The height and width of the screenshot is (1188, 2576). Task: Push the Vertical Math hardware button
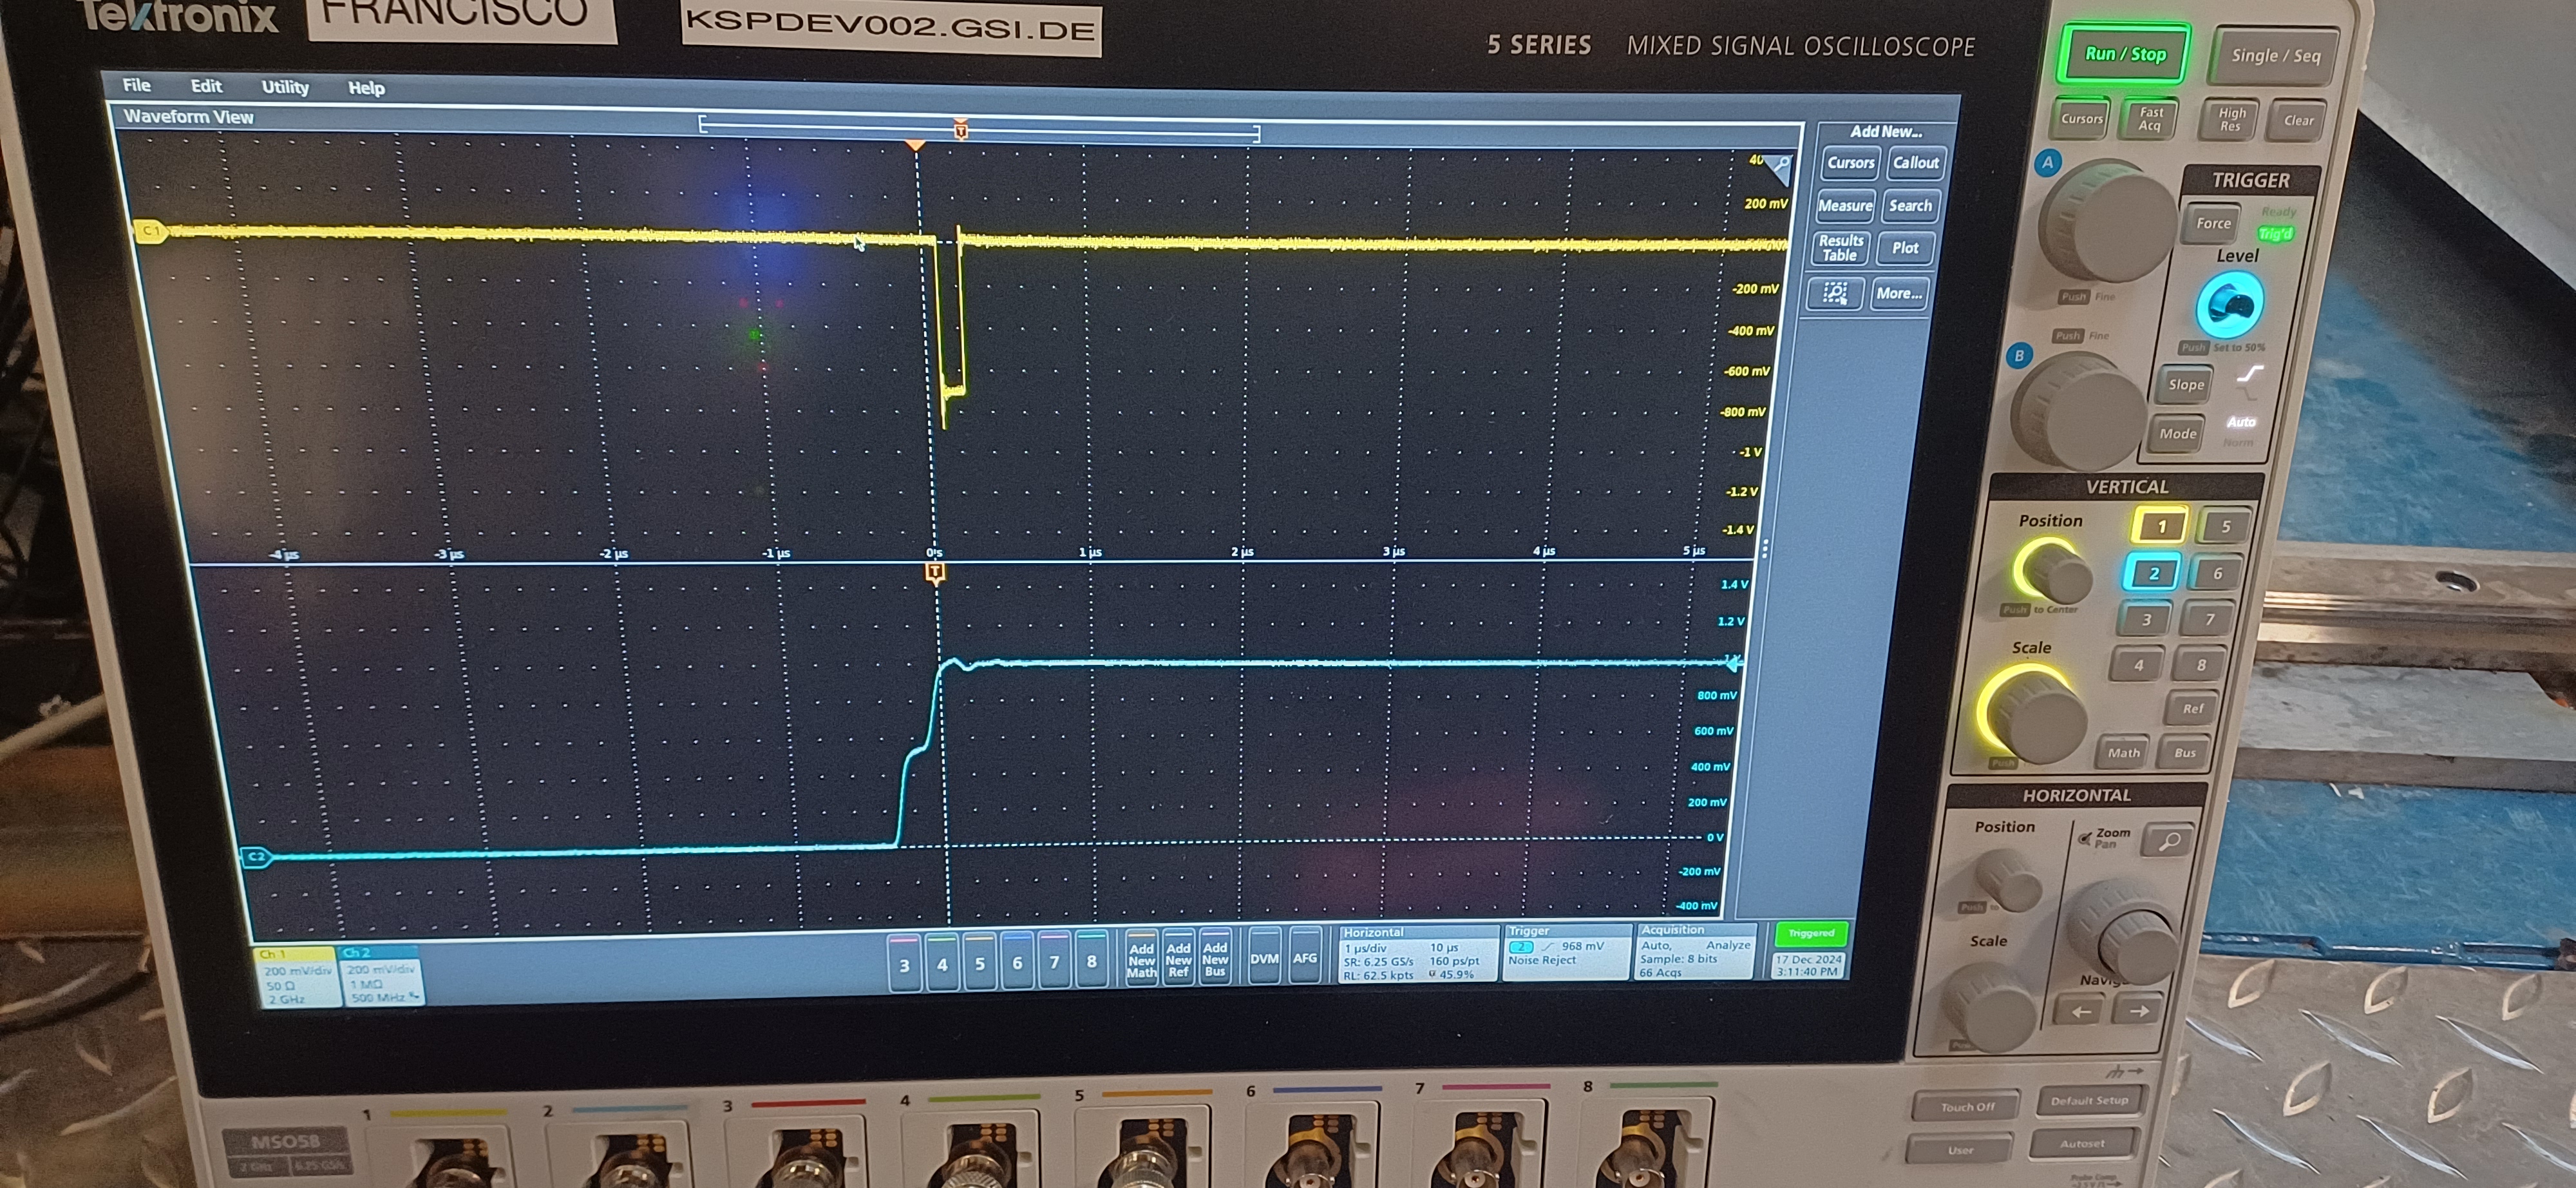(x=2123, y=753)
